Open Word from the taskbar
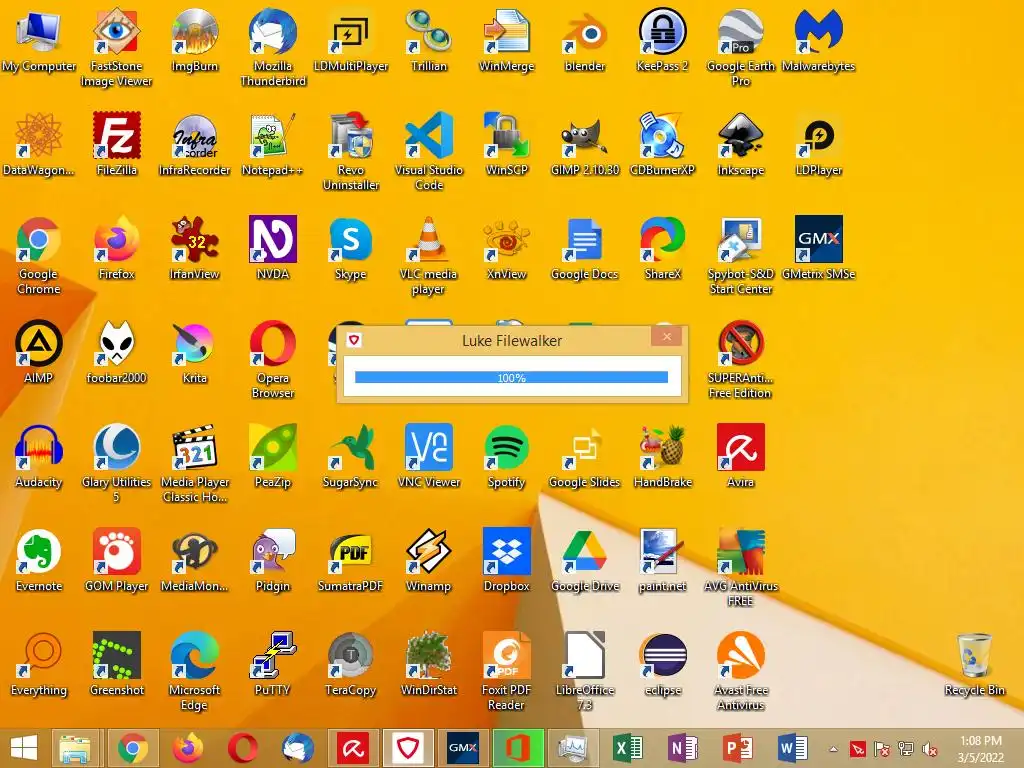 pyautogui.click(x=793, y=748)
